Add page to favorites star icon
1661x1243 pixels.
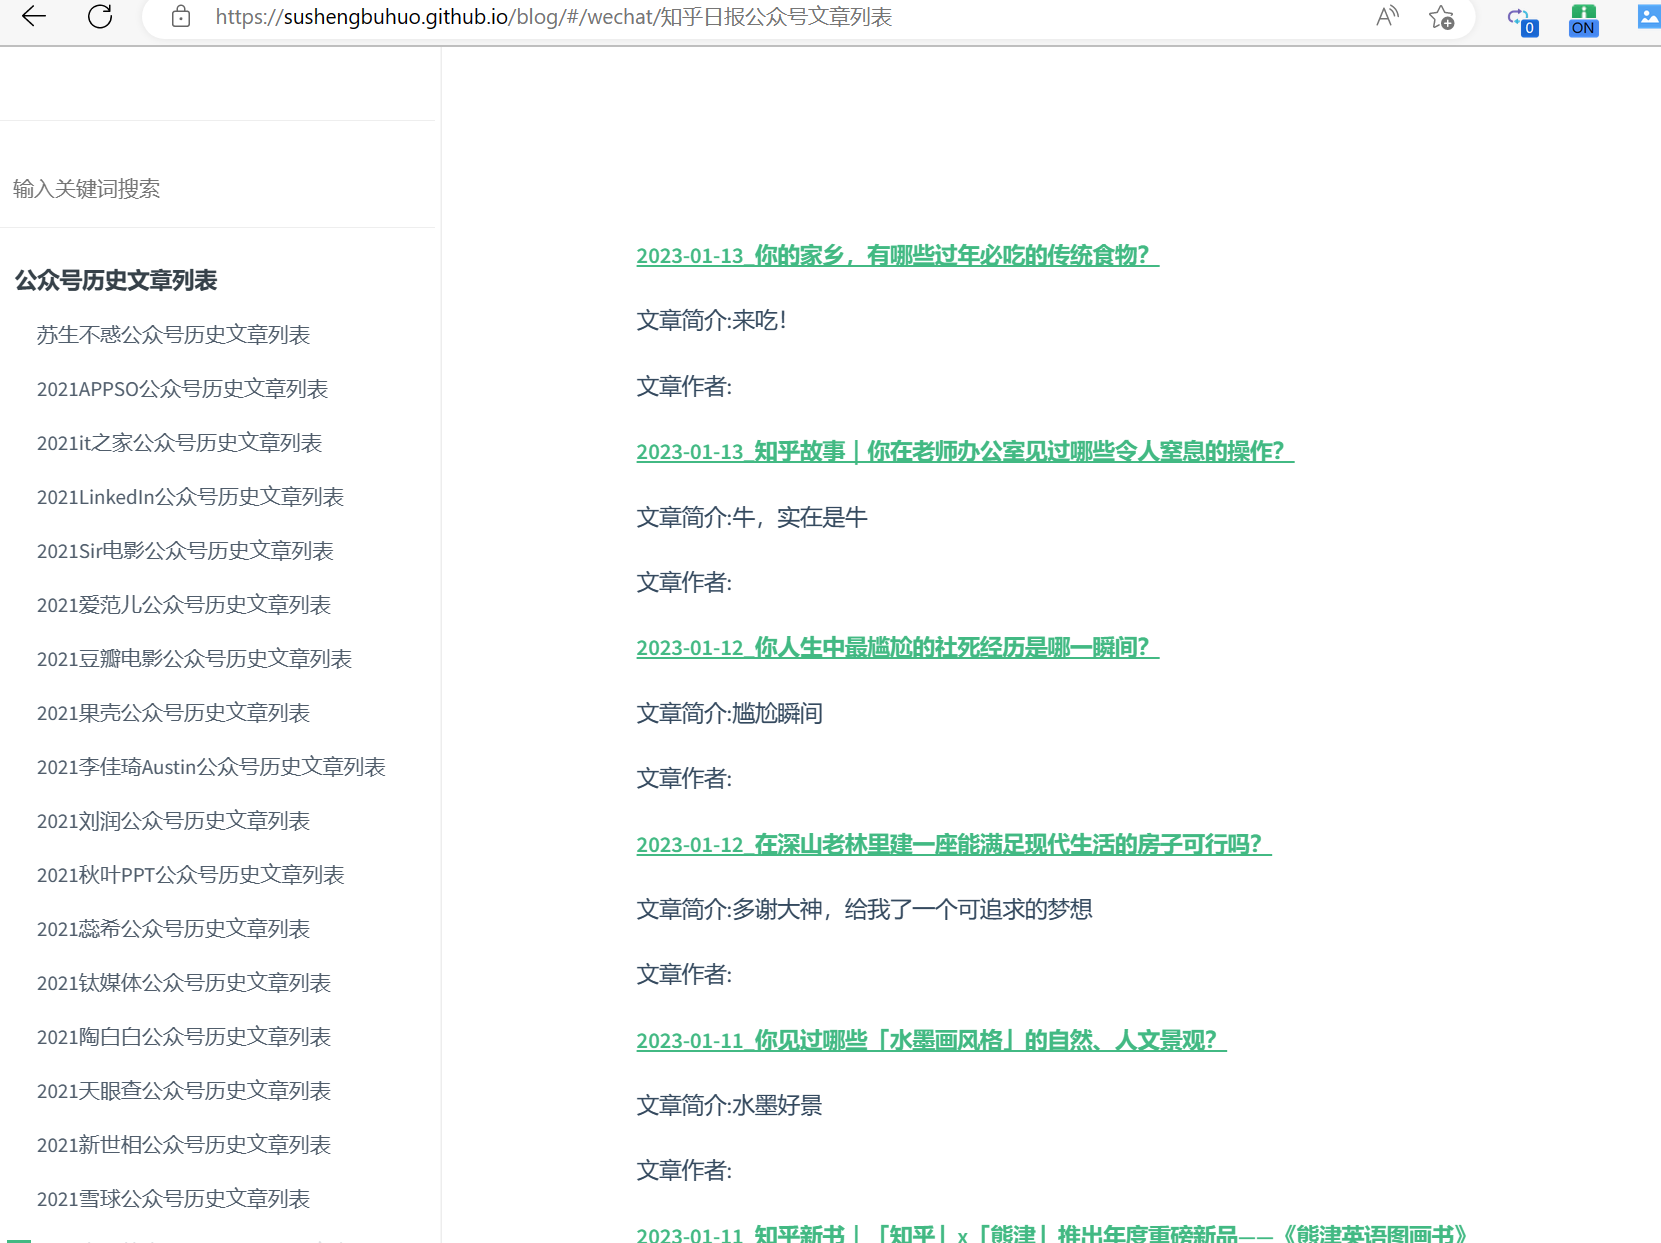pyautogui.click(x=1441, y=17)
